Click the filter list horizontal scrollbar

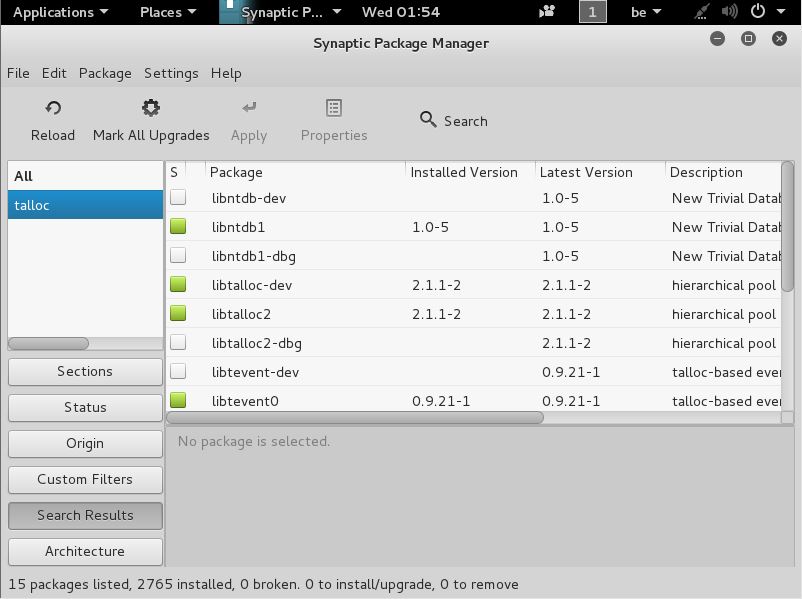point(49,343)
